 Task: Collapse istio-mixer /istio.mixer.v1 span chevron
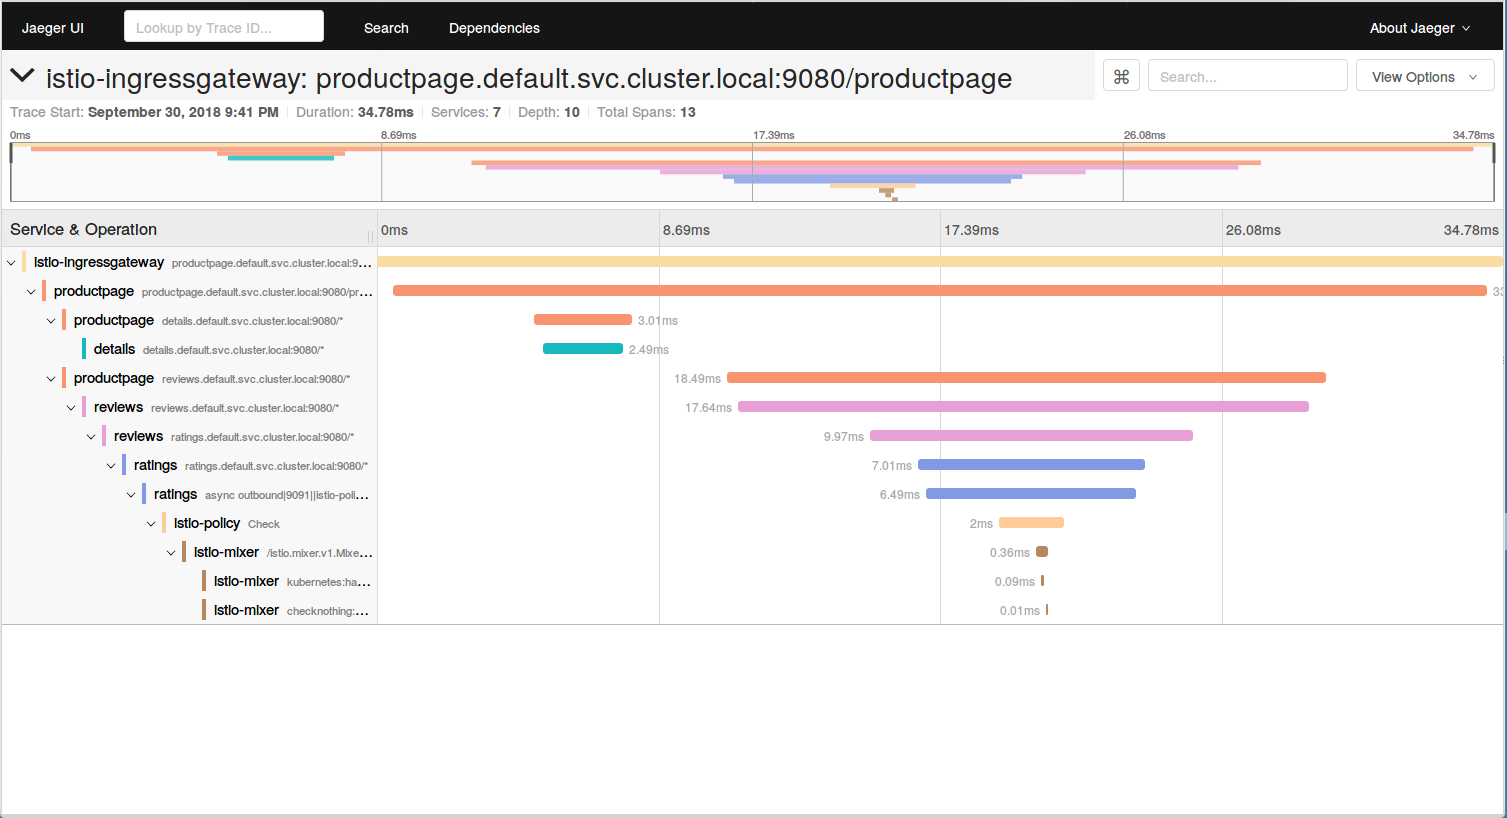point(171,553)
